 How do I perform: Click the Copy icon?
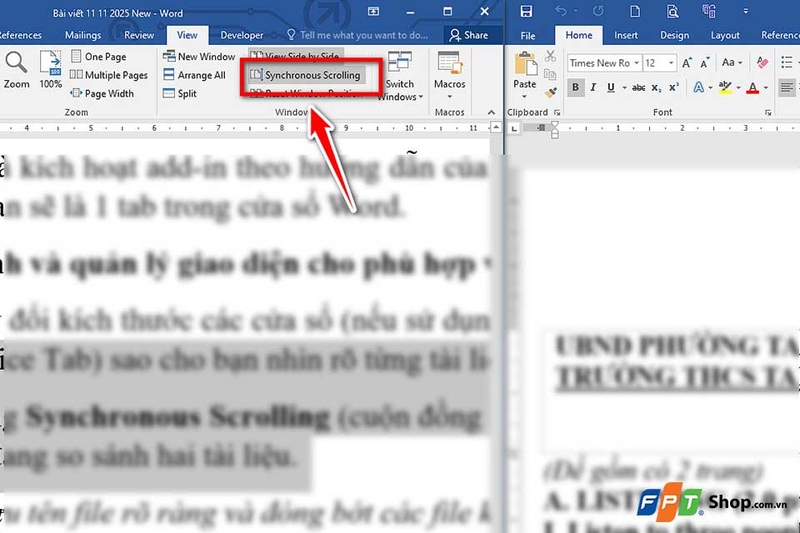pos(550,74)
